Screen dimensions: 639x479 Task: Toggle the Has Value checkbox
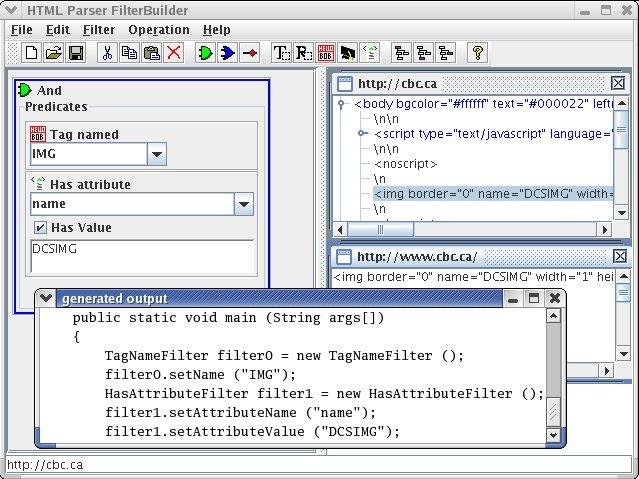tap(40, 227)
